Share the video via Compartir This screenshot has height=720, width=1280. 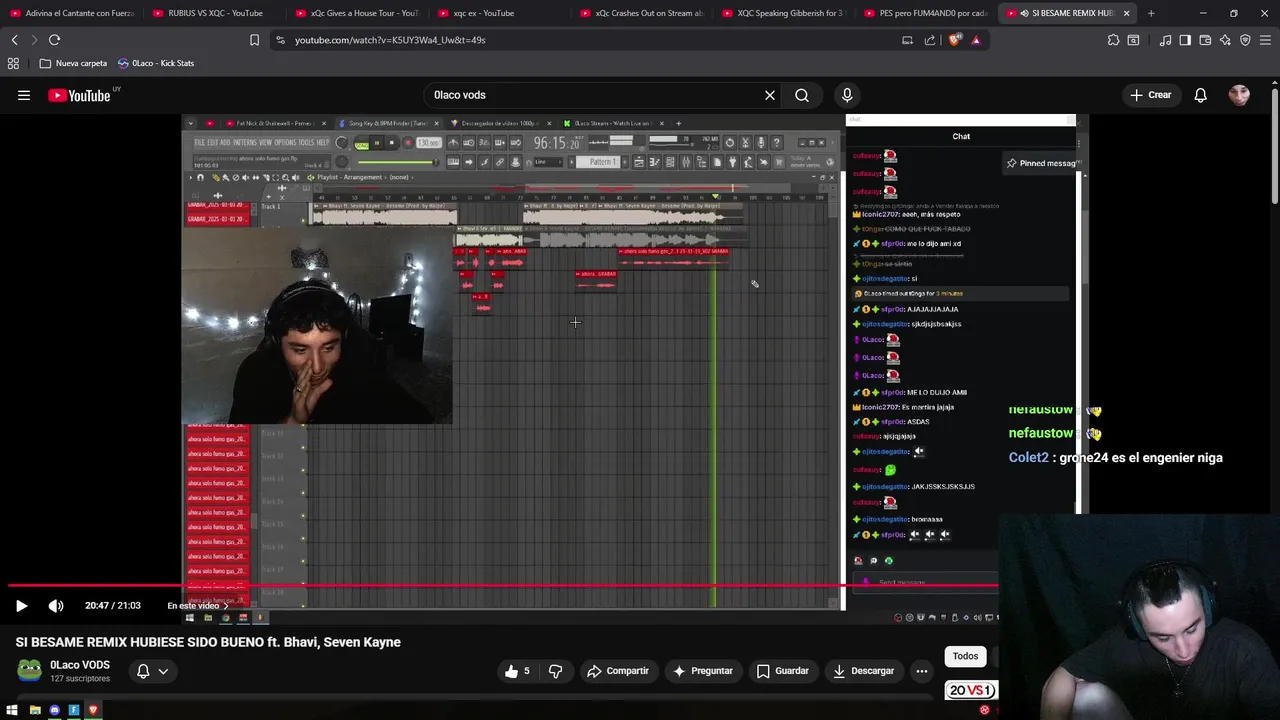[x=618, y=671]
